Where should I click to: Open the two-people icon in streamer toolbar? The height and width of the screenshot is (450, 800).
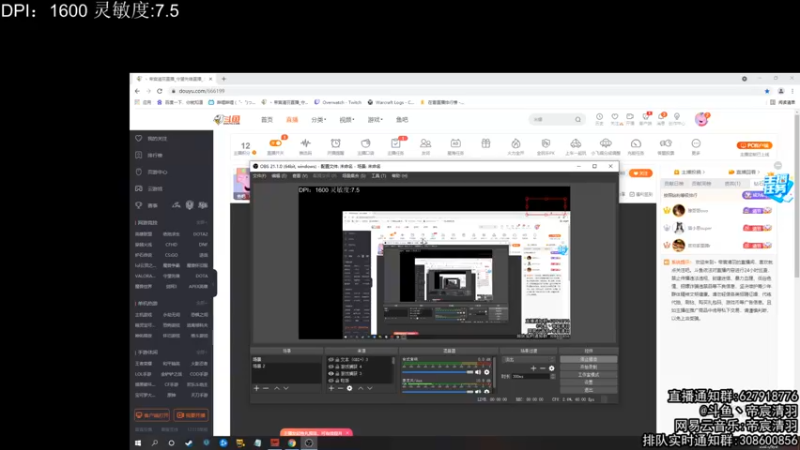(x=425, y=143)
